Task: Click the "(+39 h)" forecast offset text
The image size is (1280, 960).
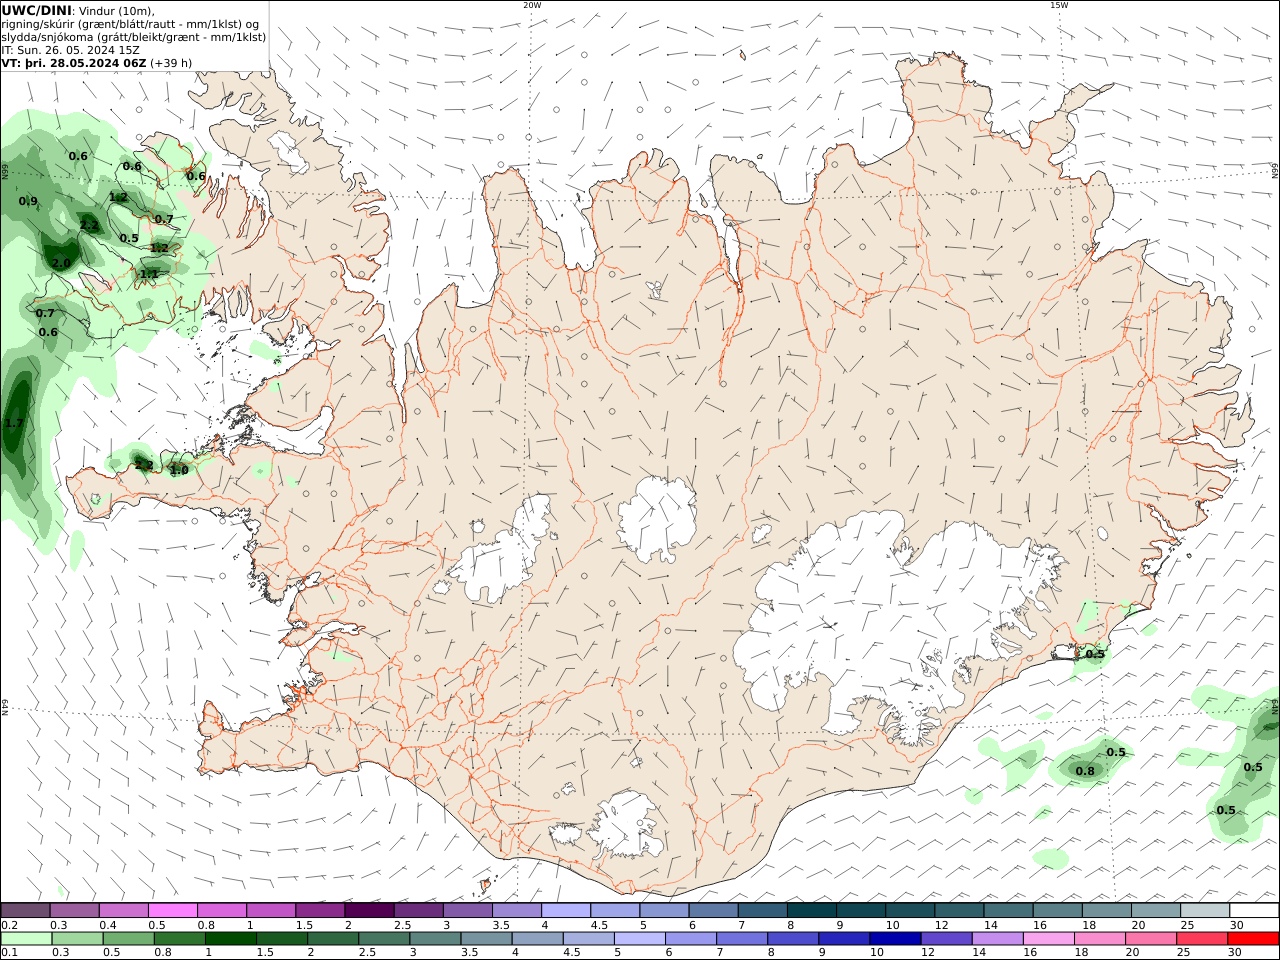Action: coord(172,63)
